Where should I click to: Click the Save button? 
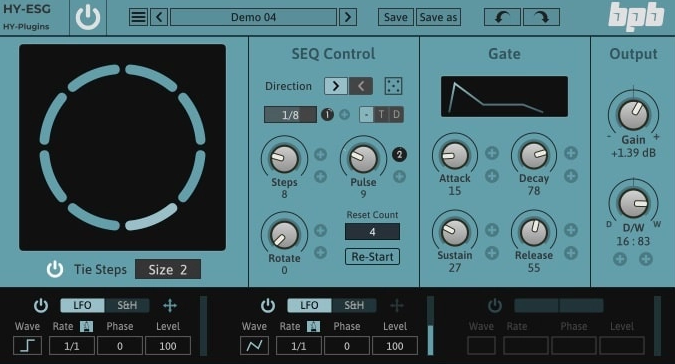click(396, 17)
